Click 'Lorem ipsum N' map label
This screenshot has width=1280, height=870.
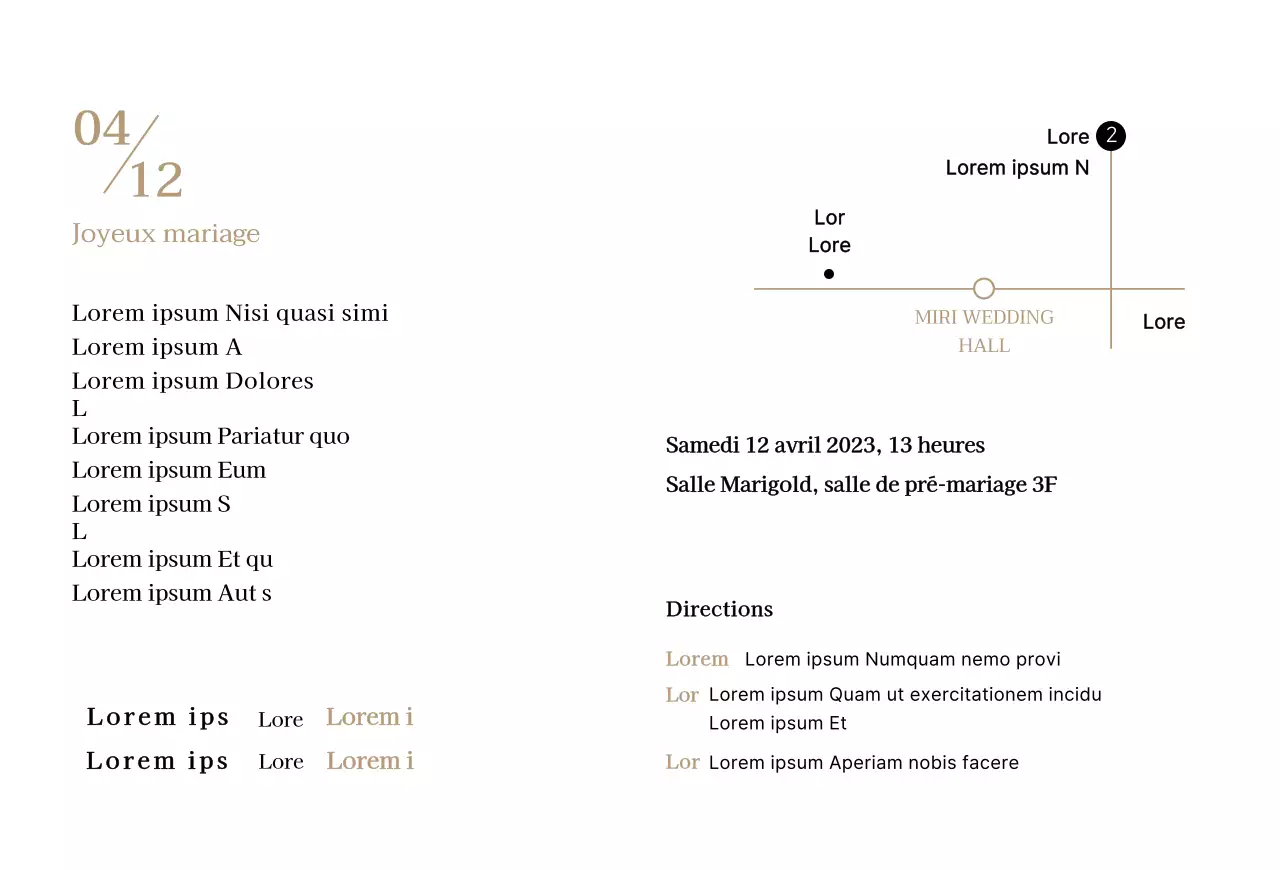point(1017,168)
